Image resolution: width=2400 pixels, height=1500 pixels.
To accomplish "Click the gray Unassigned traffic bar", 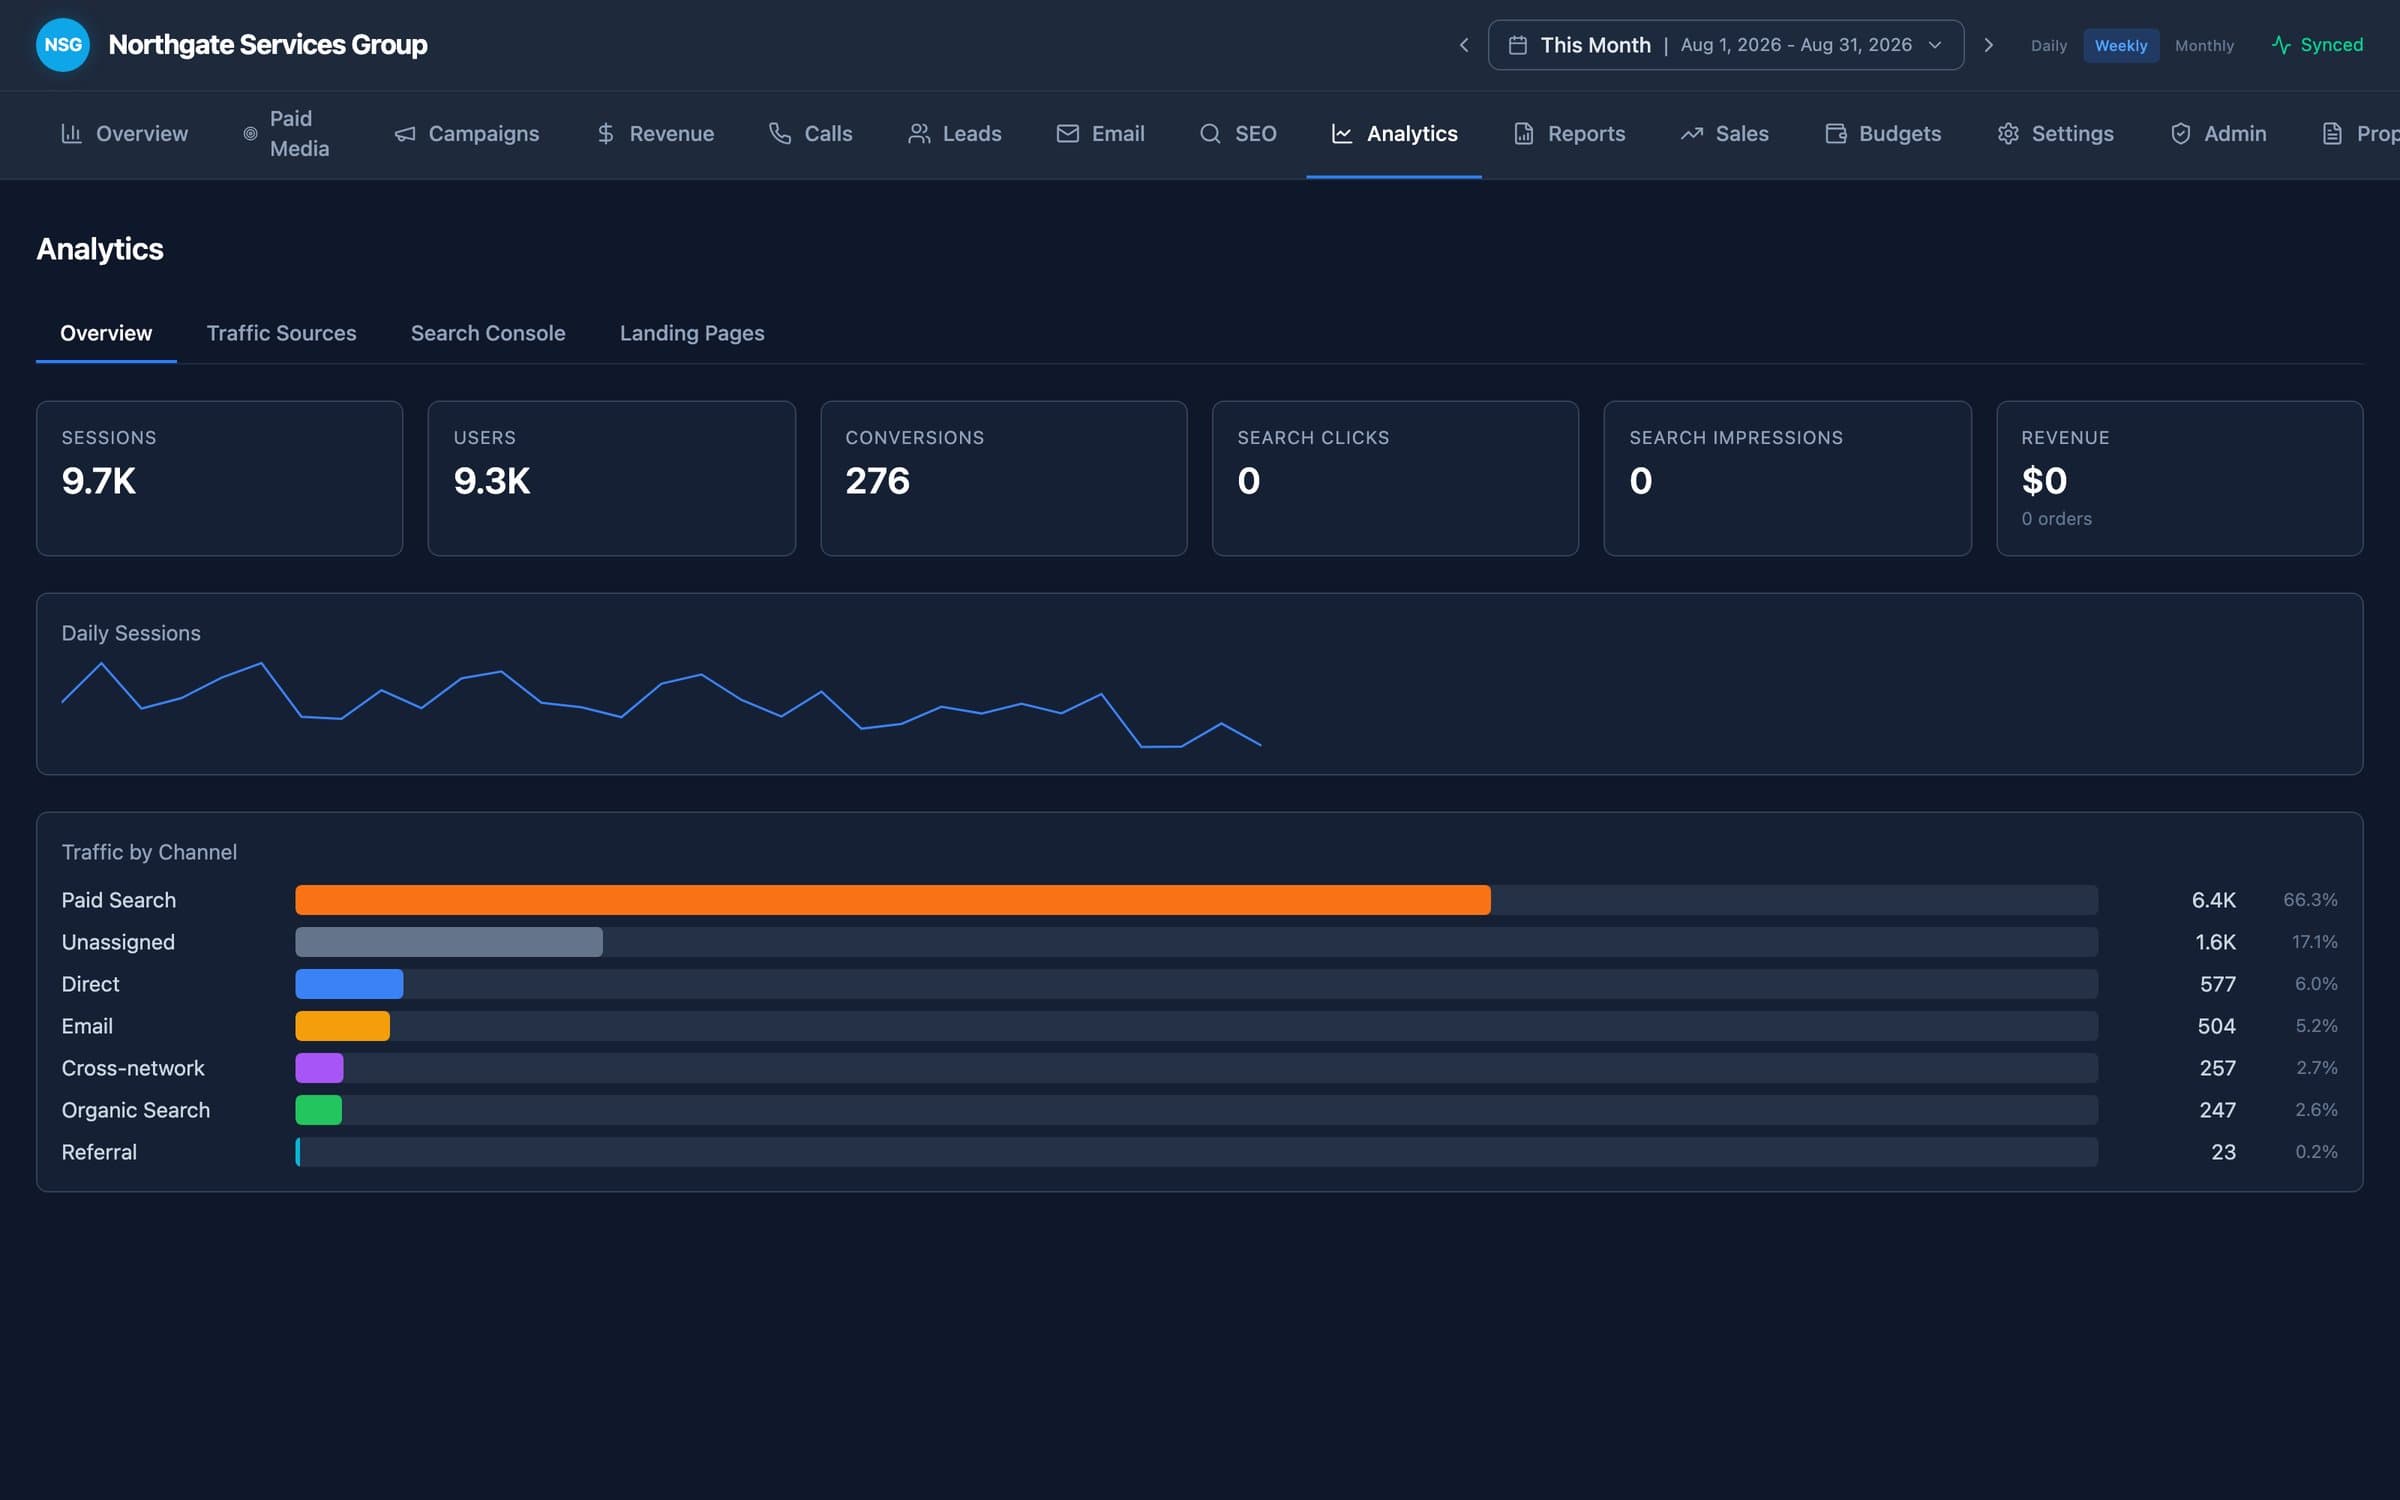I will 449,942.
